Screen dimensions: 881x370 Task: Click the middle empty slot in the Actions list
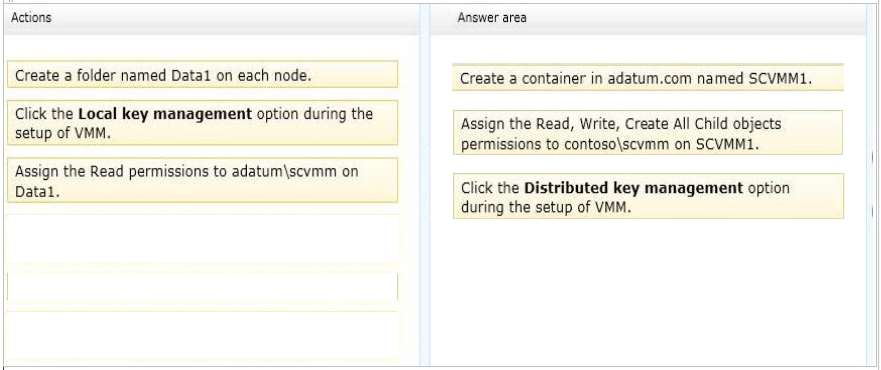[x=202, y=286]
